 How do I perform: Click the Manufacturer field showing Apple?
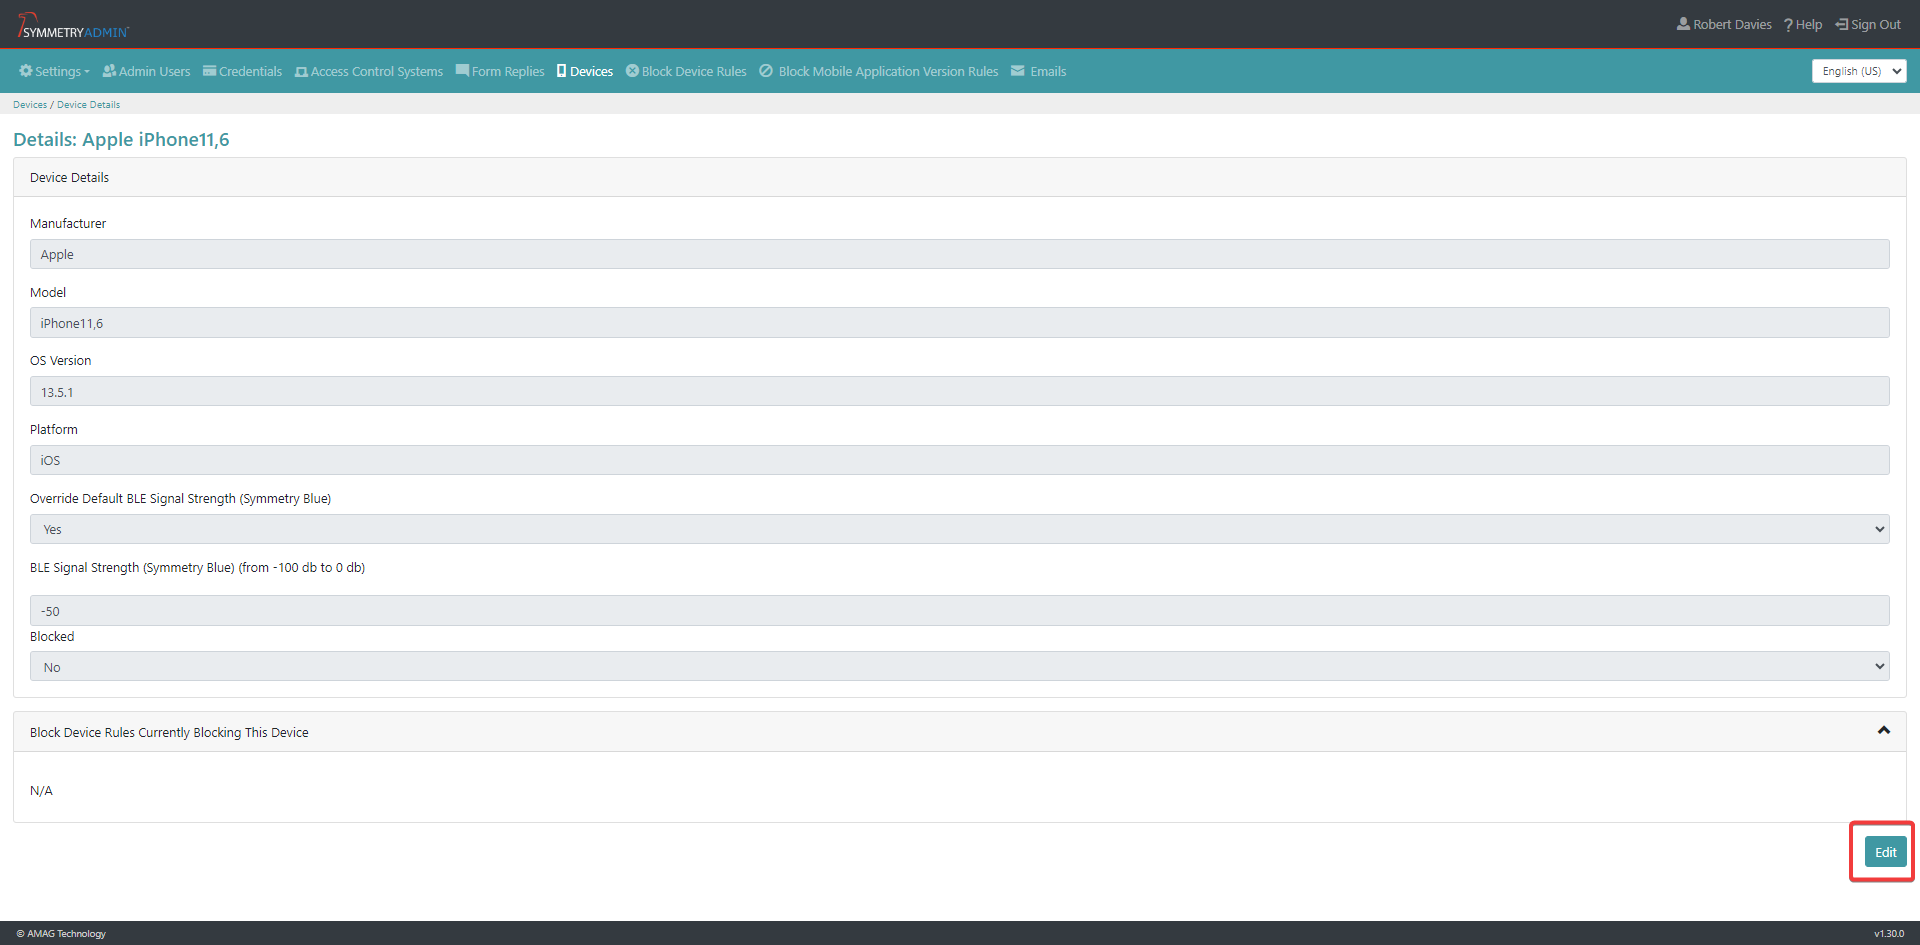click(x=960, y=254)
